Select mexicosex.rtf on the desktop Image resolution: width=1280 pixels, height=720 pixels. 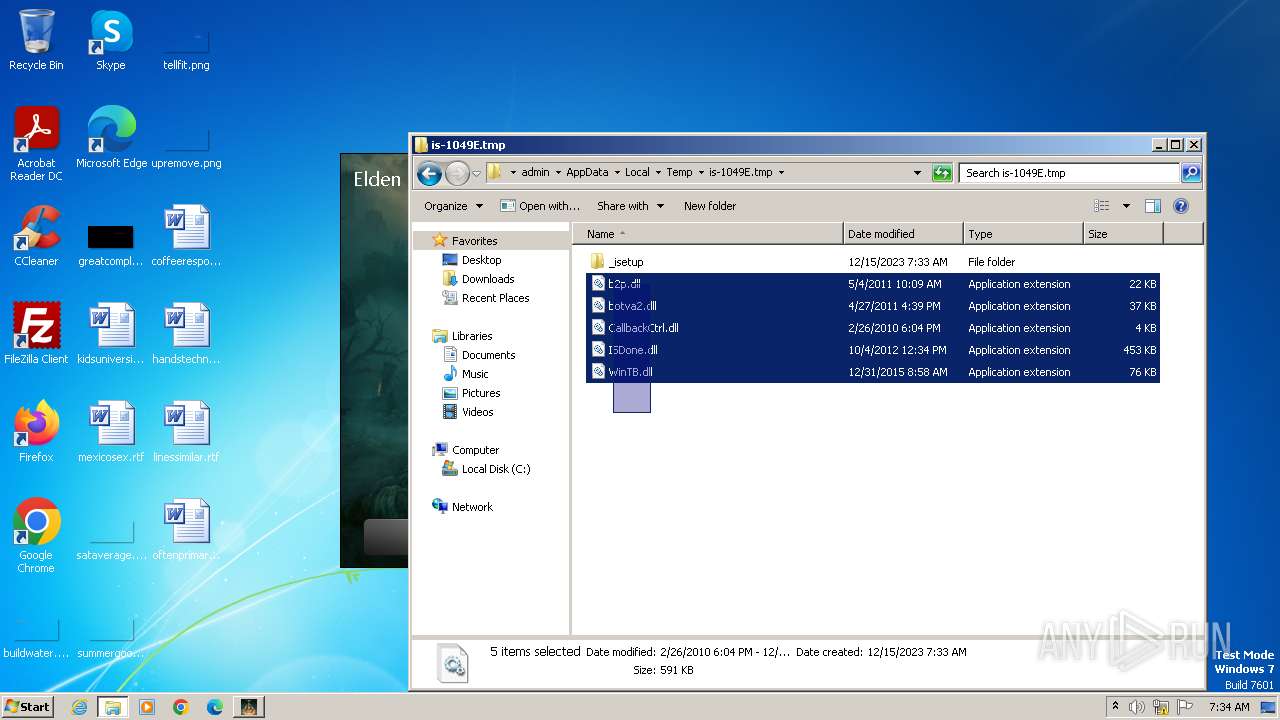111,432
